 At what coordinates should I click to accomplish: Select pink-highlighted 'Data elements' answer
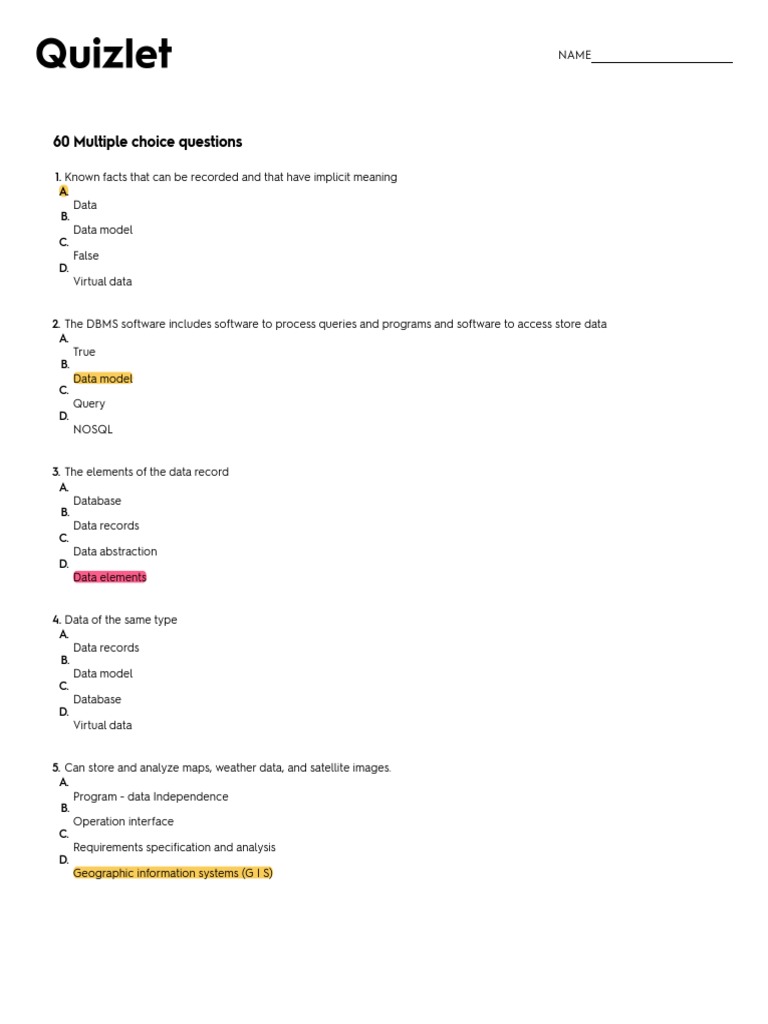[x=110, y=577]
